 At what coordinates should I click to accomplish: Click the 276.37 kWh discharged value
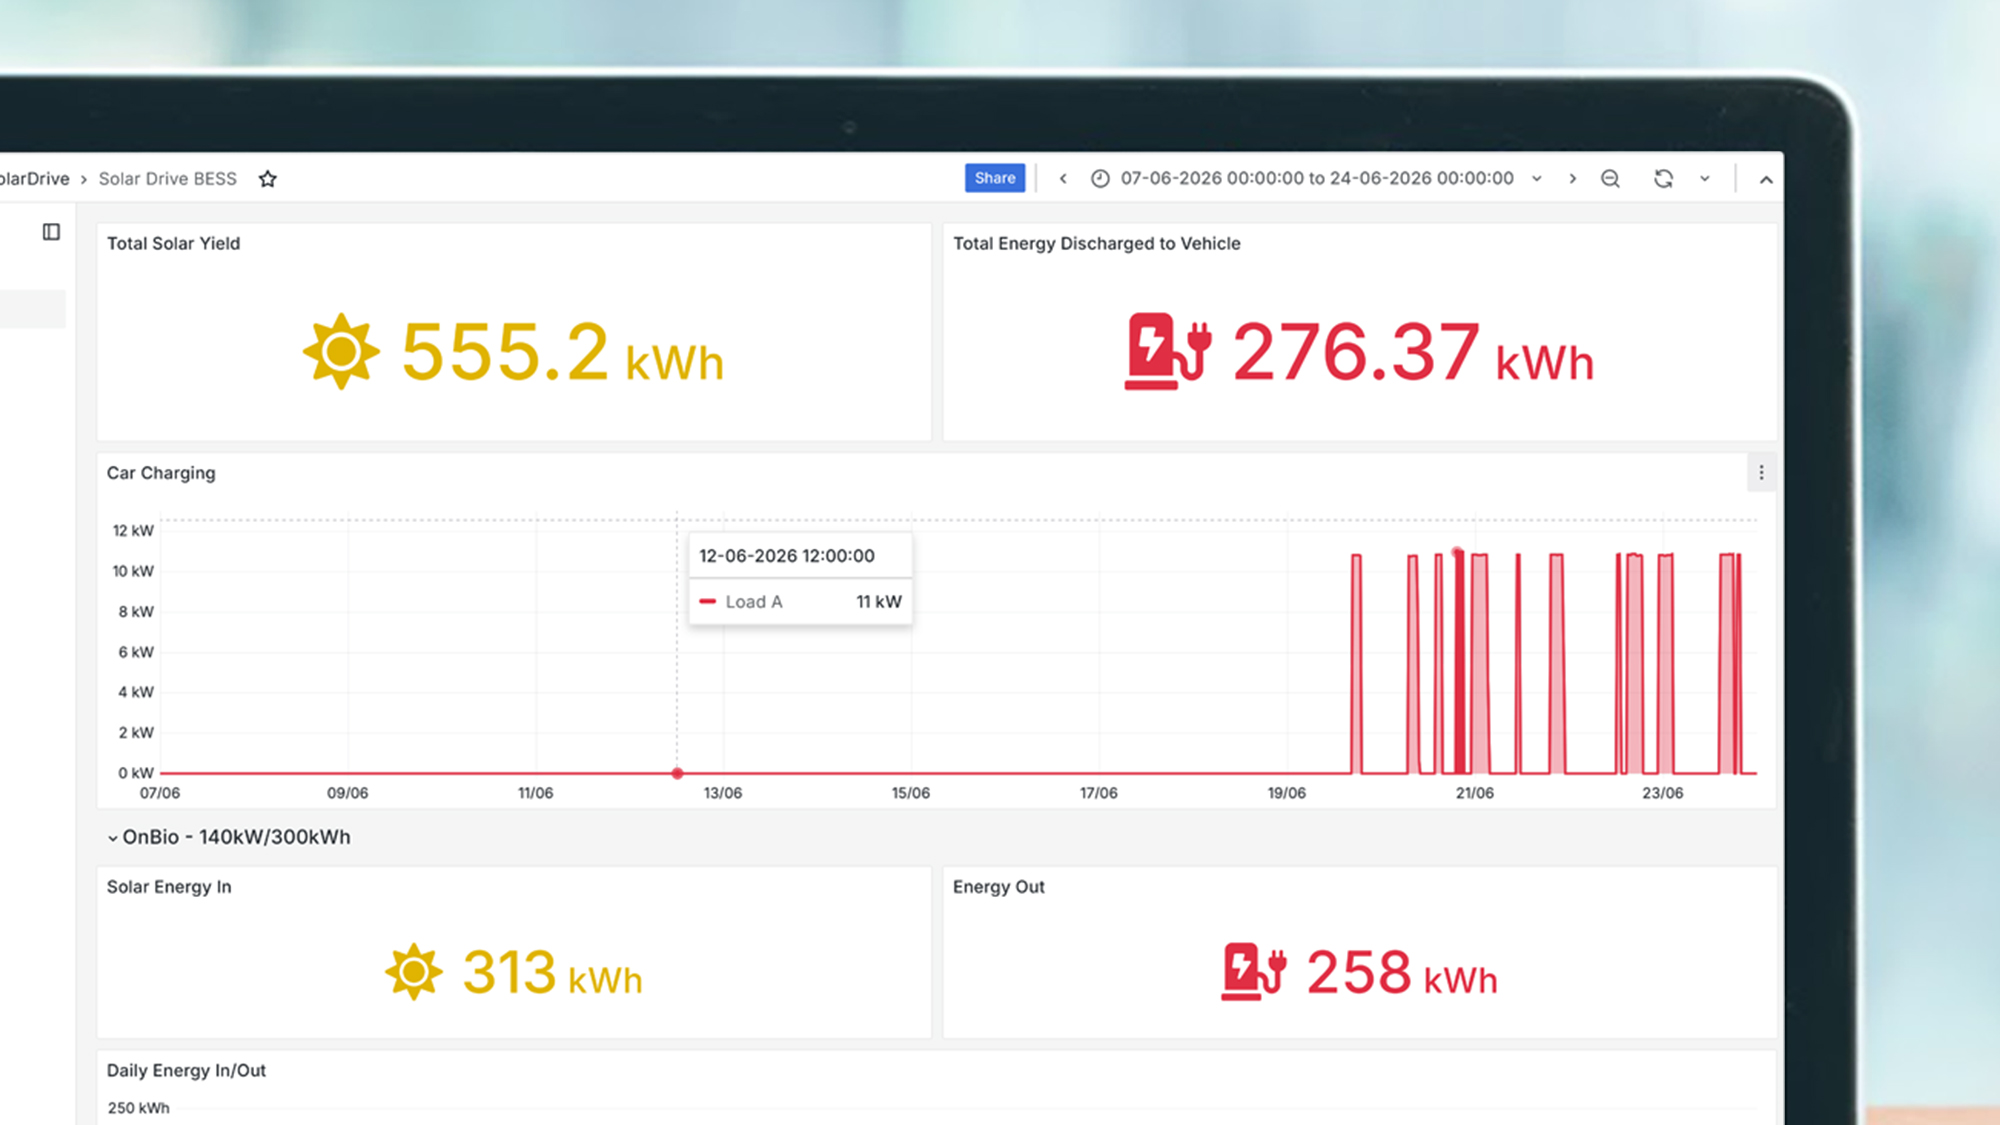click(x=1413, y=352)
